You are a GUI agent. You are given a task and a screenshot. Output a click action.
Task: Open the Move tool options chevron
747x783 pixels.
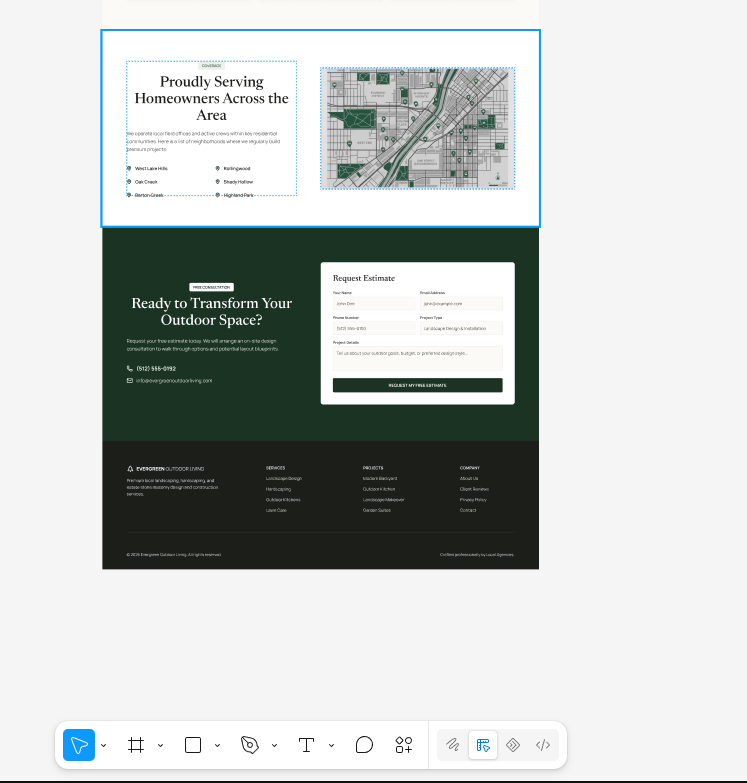103,746
